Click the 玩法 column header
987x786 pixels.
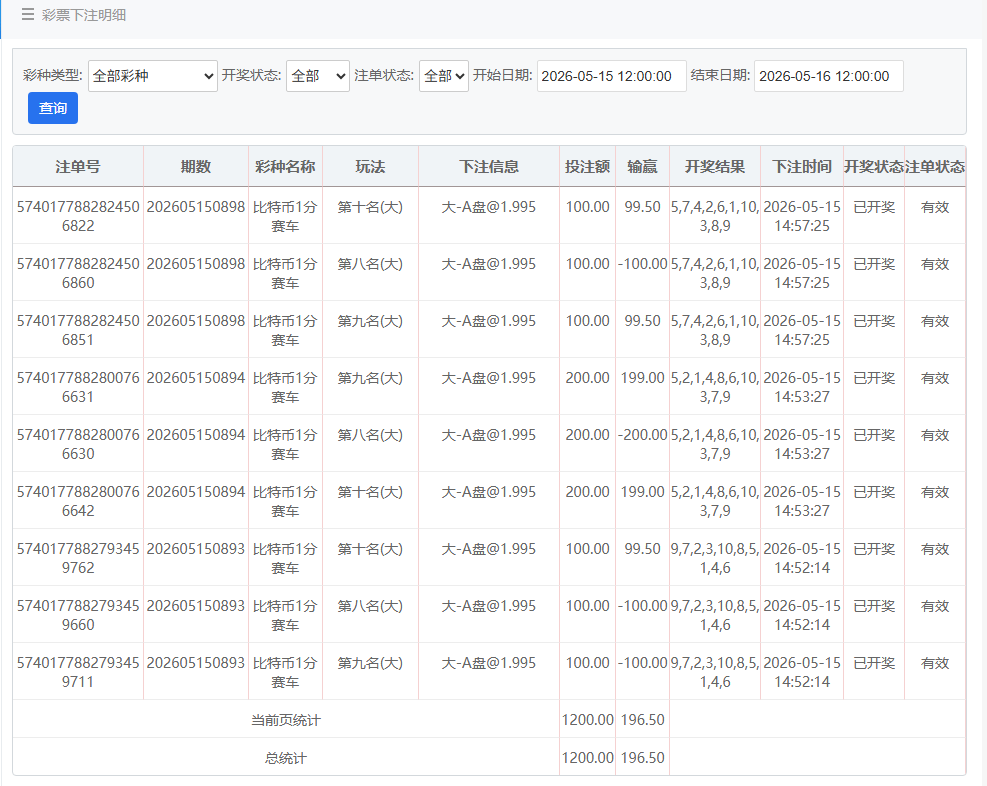(x=370, y=167)
